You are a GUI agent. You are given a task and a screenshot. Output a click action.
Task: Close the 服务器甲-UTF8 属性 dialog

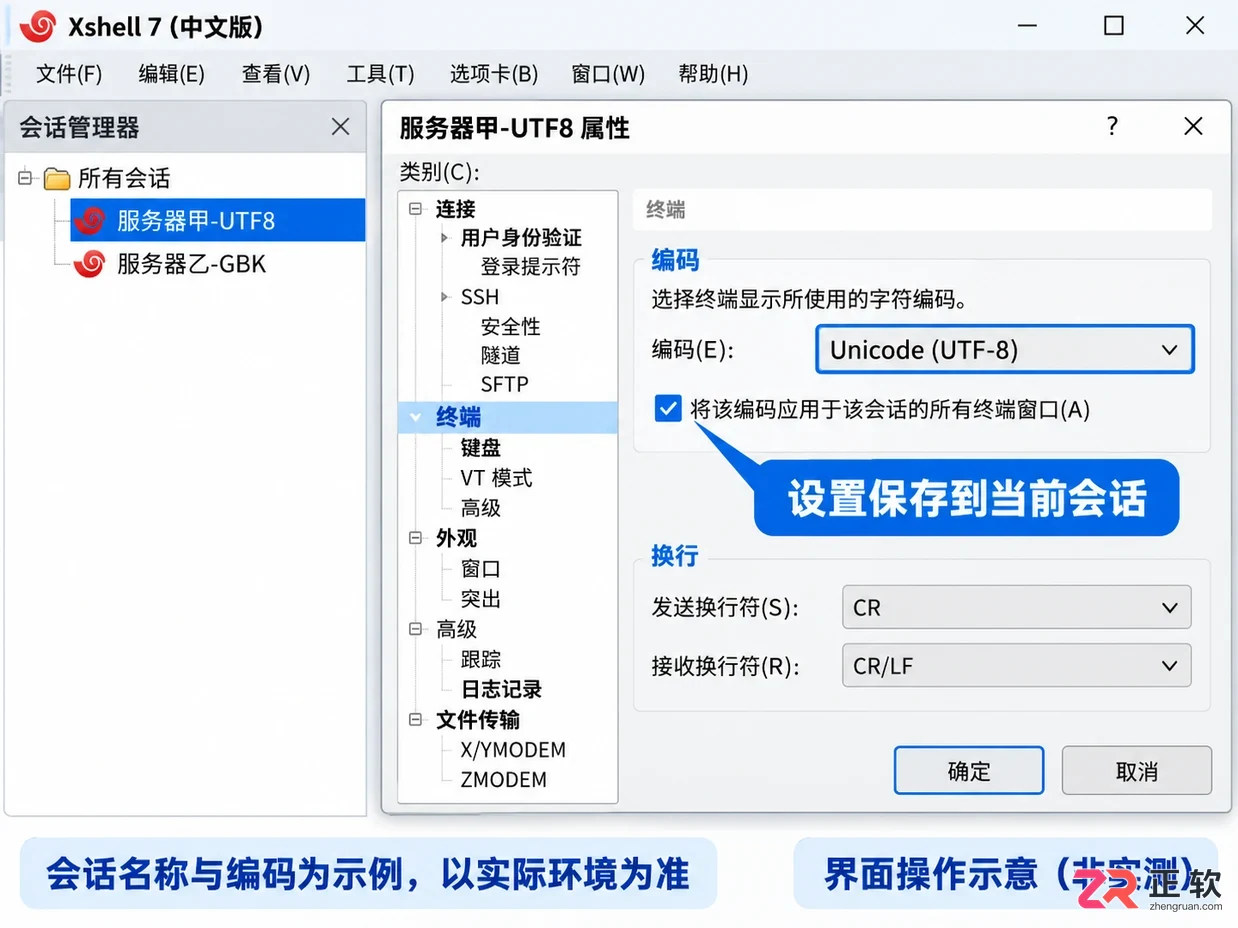click(x=1193, y=126)
